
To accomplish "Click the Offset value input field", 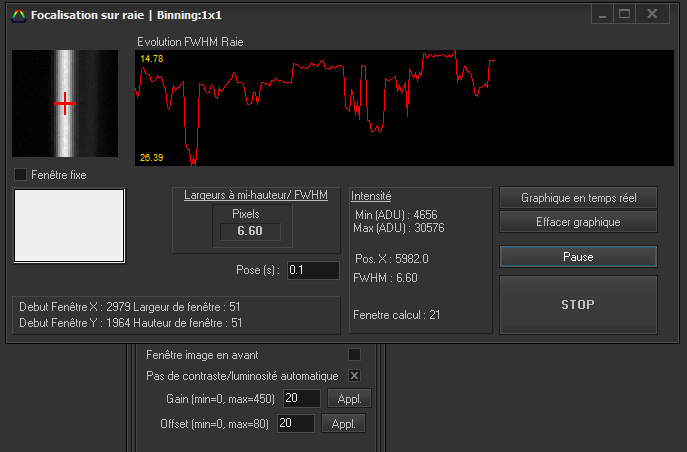I will pyautogui.click(x=295, y=424).
